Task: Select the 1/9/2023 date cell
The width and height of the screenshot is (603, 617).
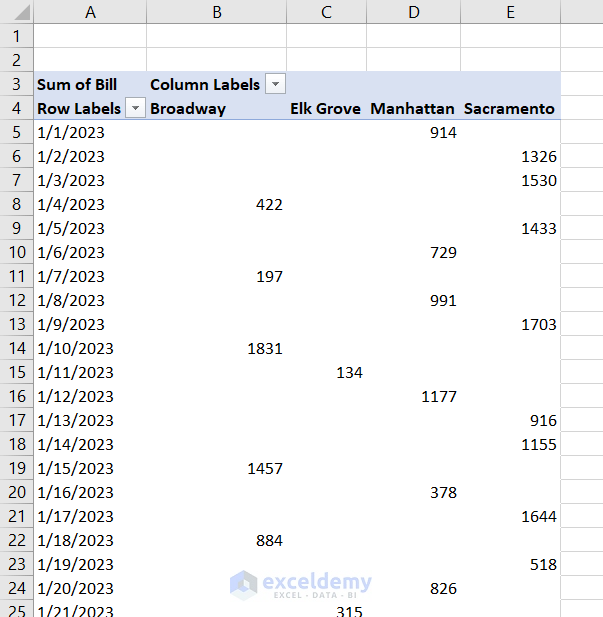Action: (x=90, y=324)
